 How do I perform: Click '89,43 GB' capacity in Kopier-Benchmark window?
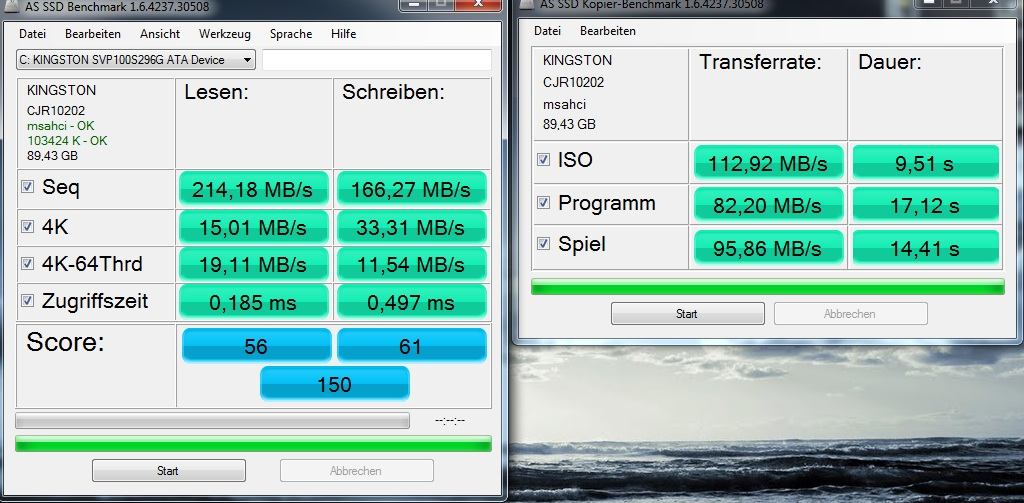[x=569, y=124]
